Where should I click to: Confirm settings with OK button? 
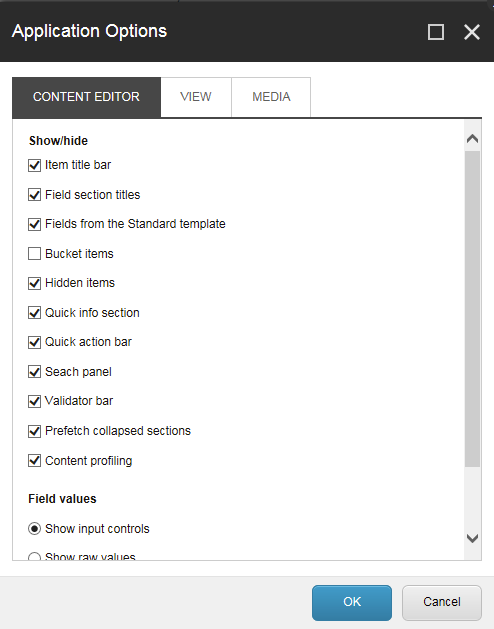click(352, 603)
